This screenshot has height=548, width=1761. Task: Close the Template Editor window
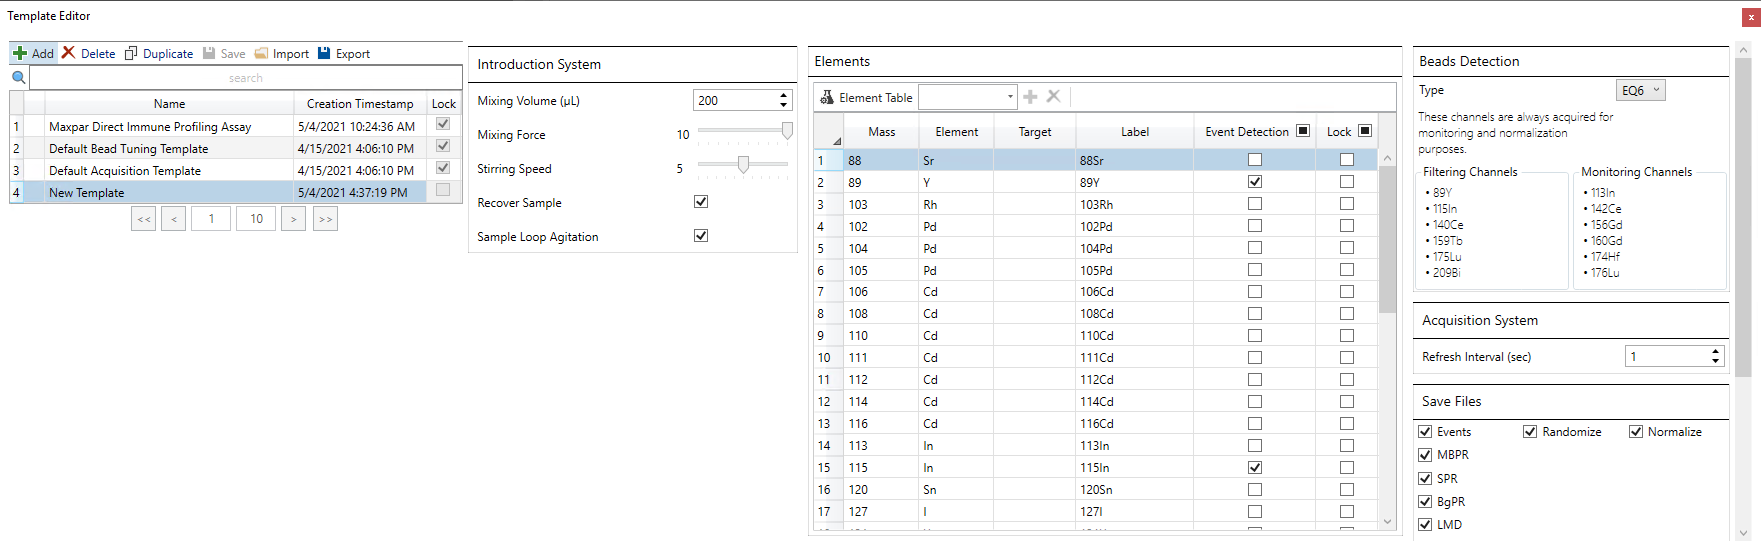(1751, 17)
